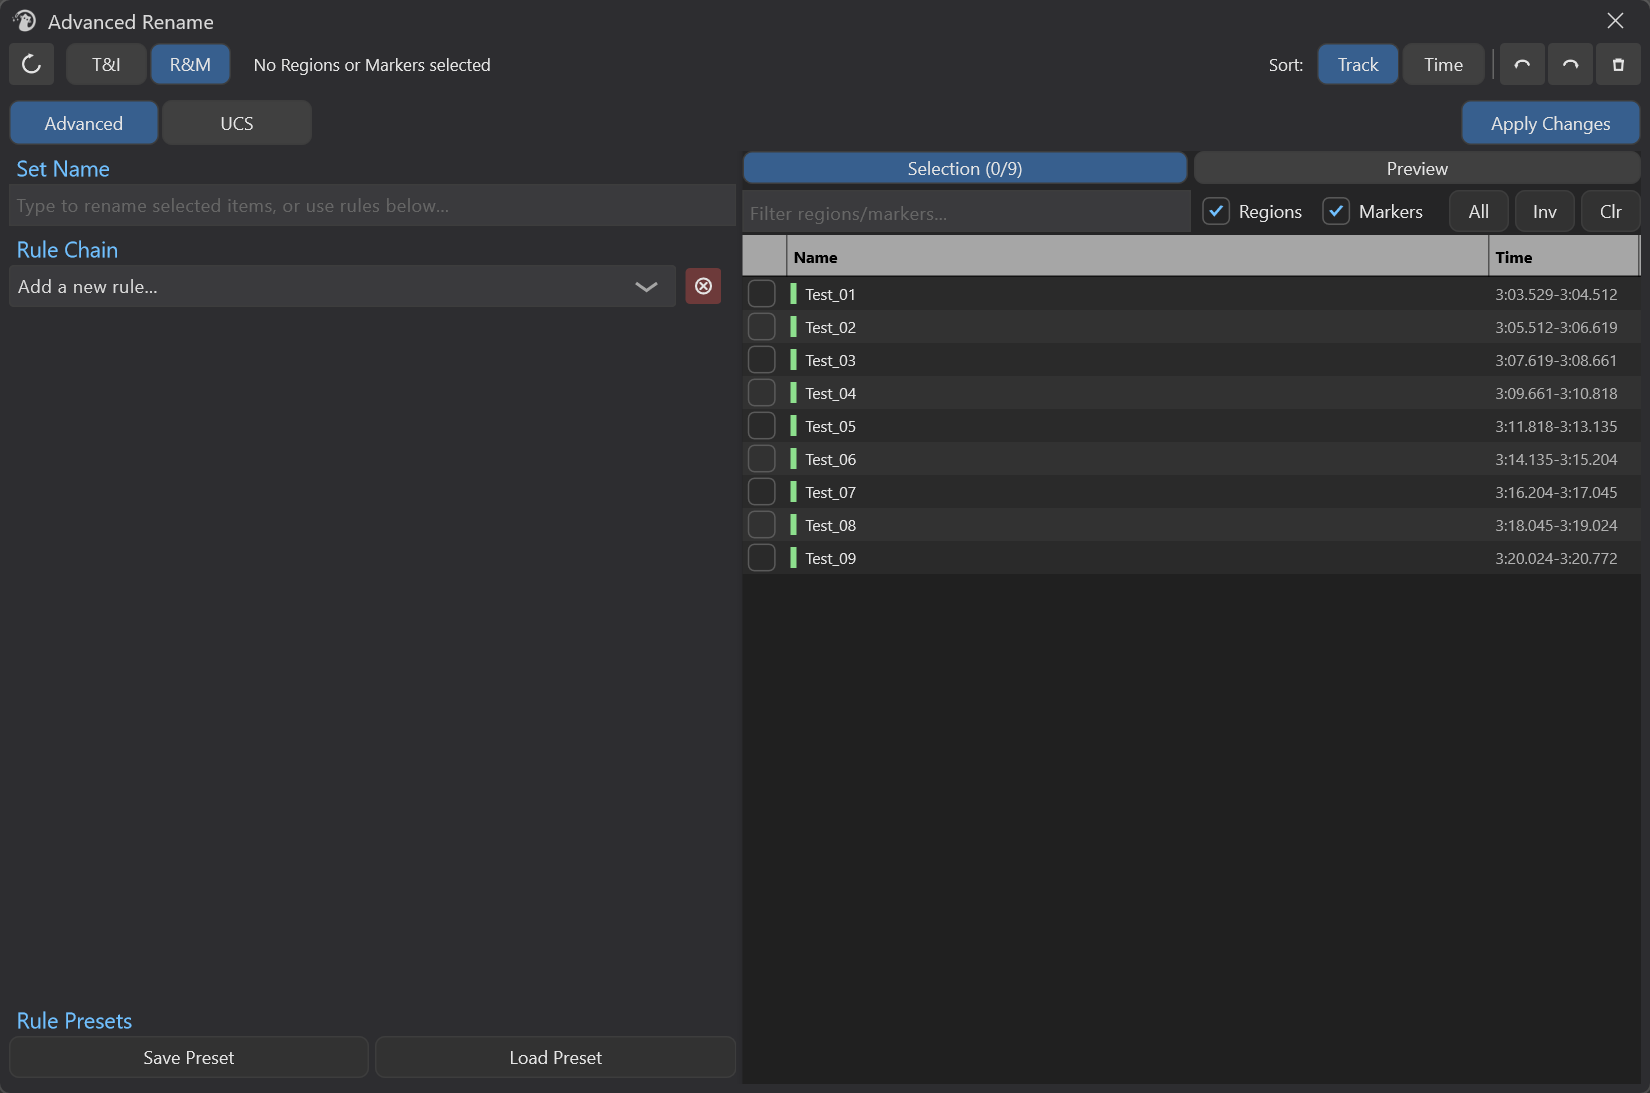This screenshot has width=1650, height=1093.
Task: Open the Add a new rule dropdown
Action: coord(342,286)
